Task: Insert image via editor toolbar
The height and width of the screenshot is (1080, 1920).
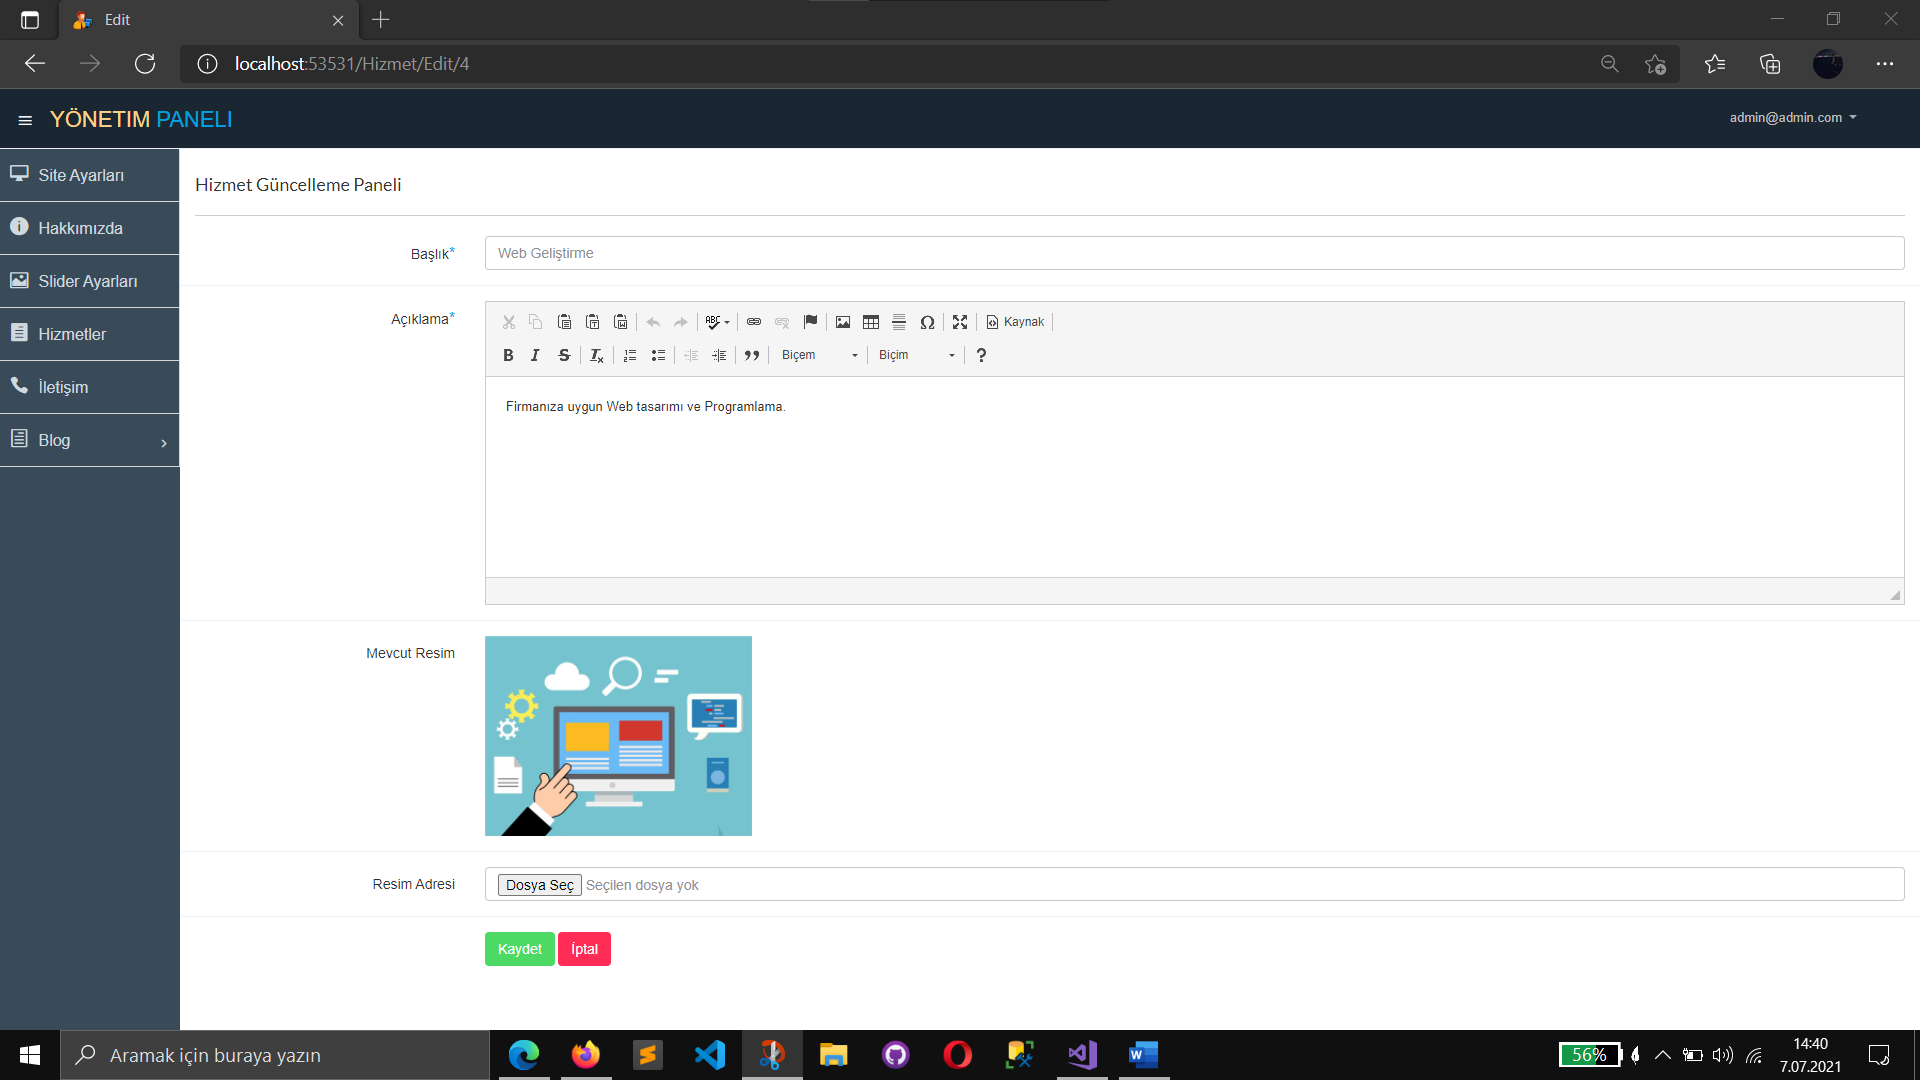Action: 843,322
